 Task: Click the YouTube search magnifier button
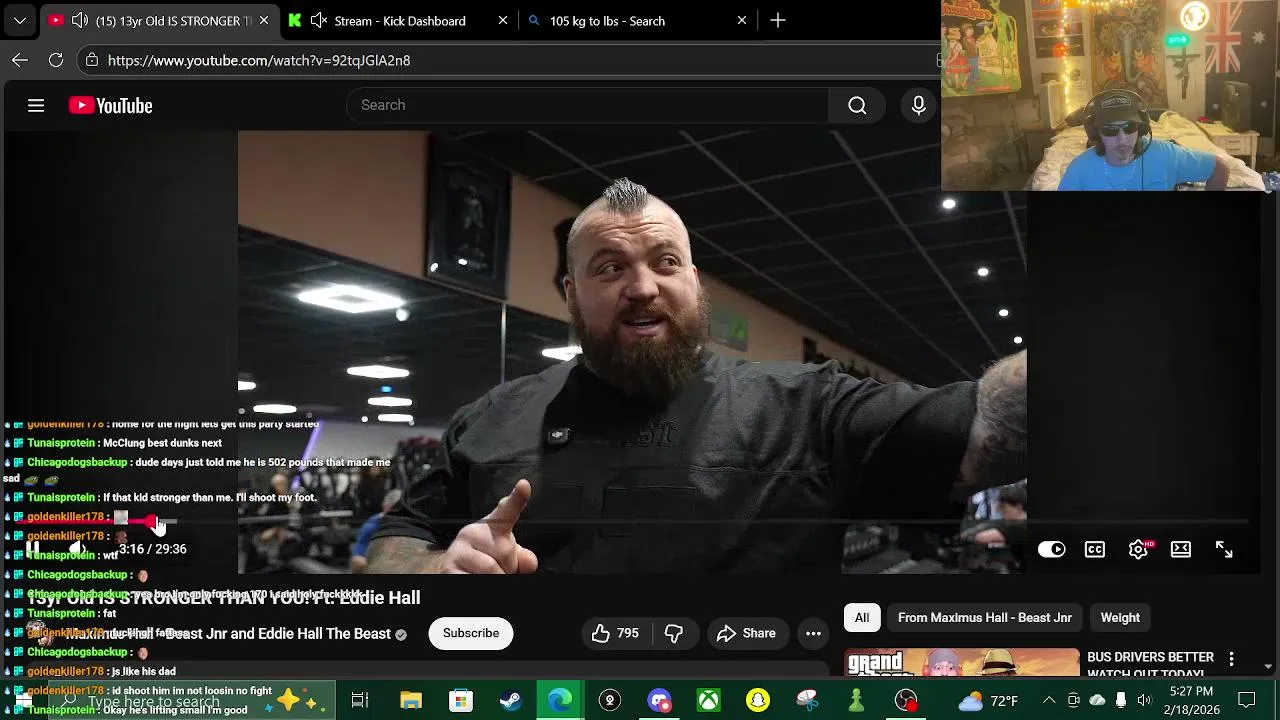click(x=857, y=105)
